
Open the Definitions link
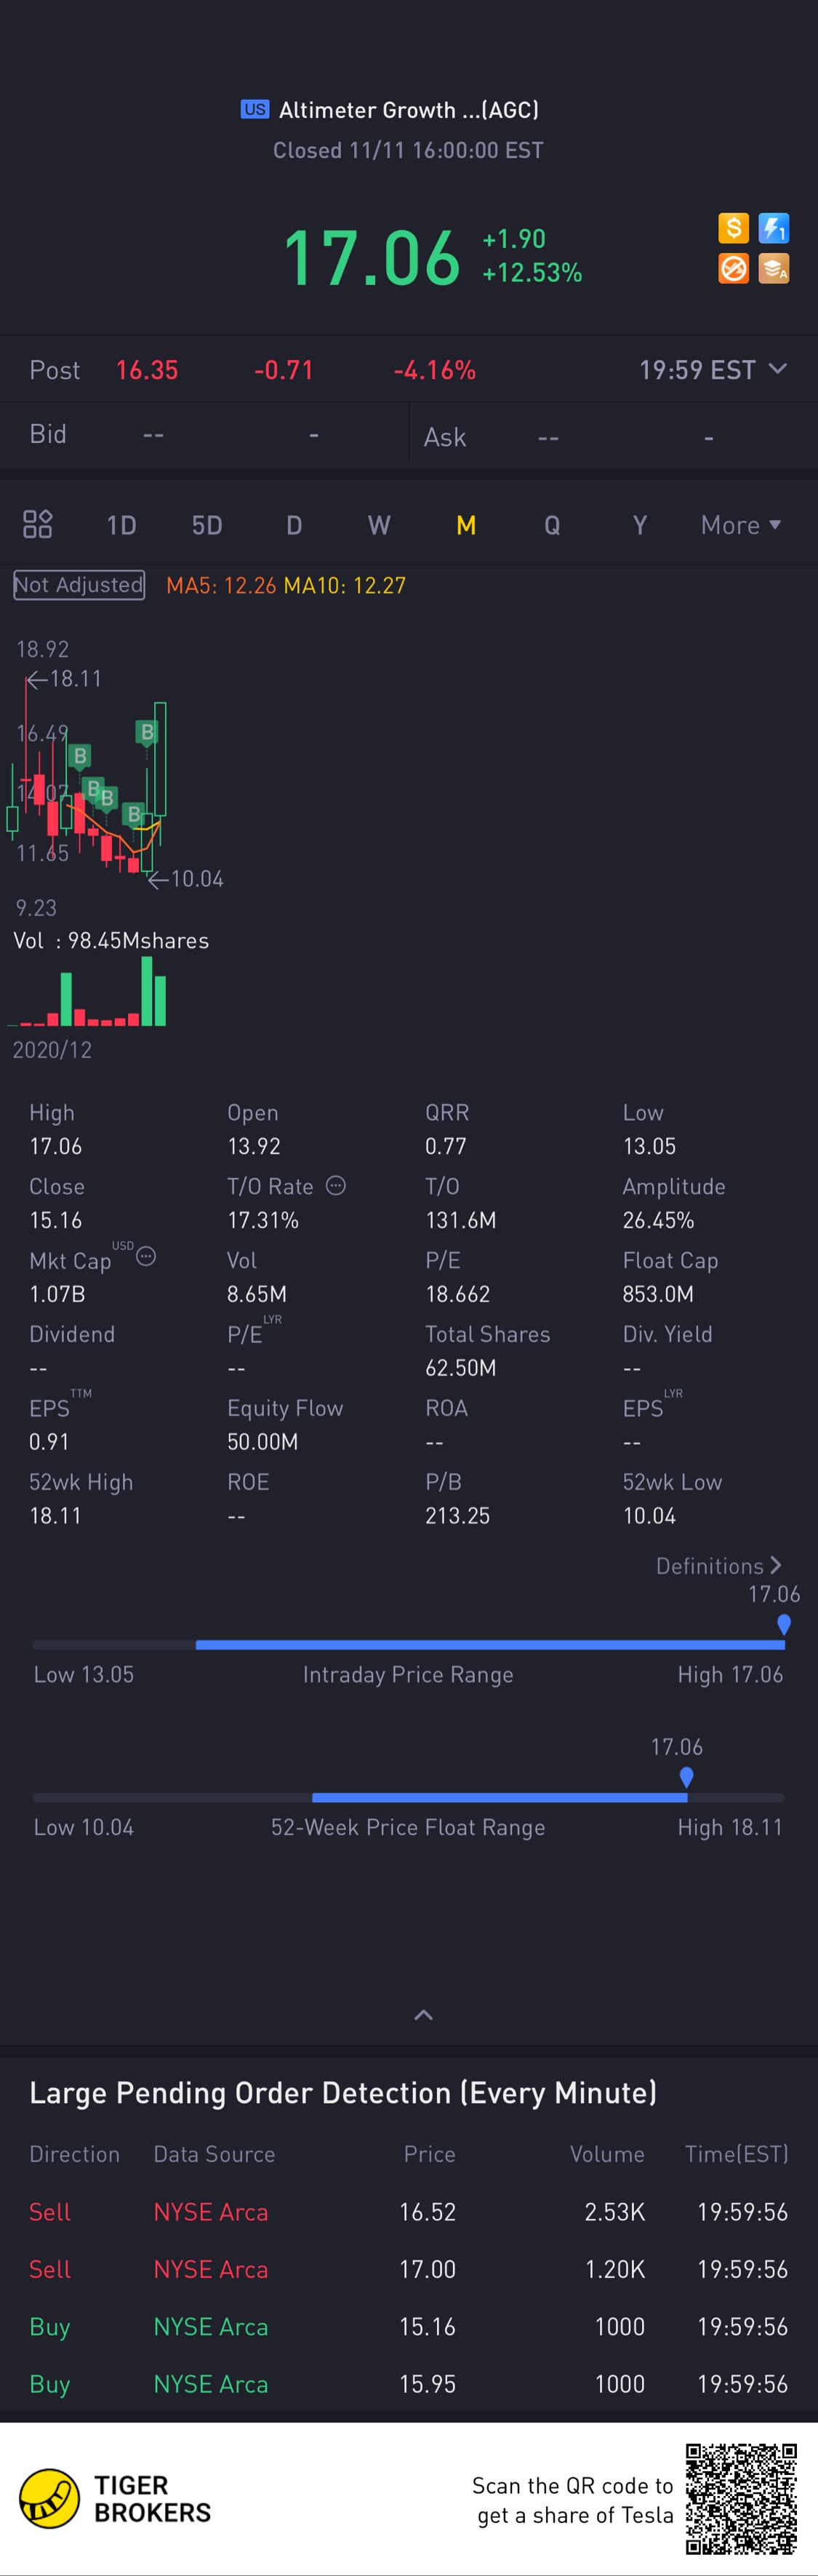[718, 1566]
